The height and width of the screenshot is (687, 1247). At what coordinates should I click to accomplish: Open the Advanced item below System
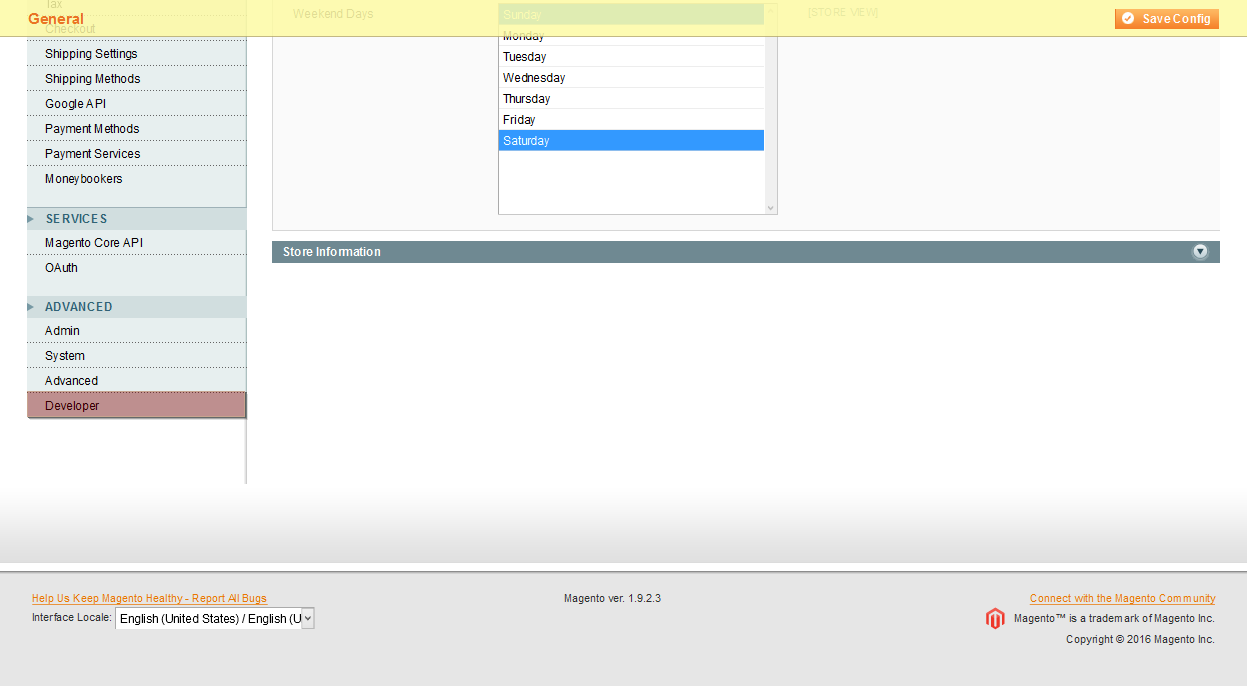137,381
